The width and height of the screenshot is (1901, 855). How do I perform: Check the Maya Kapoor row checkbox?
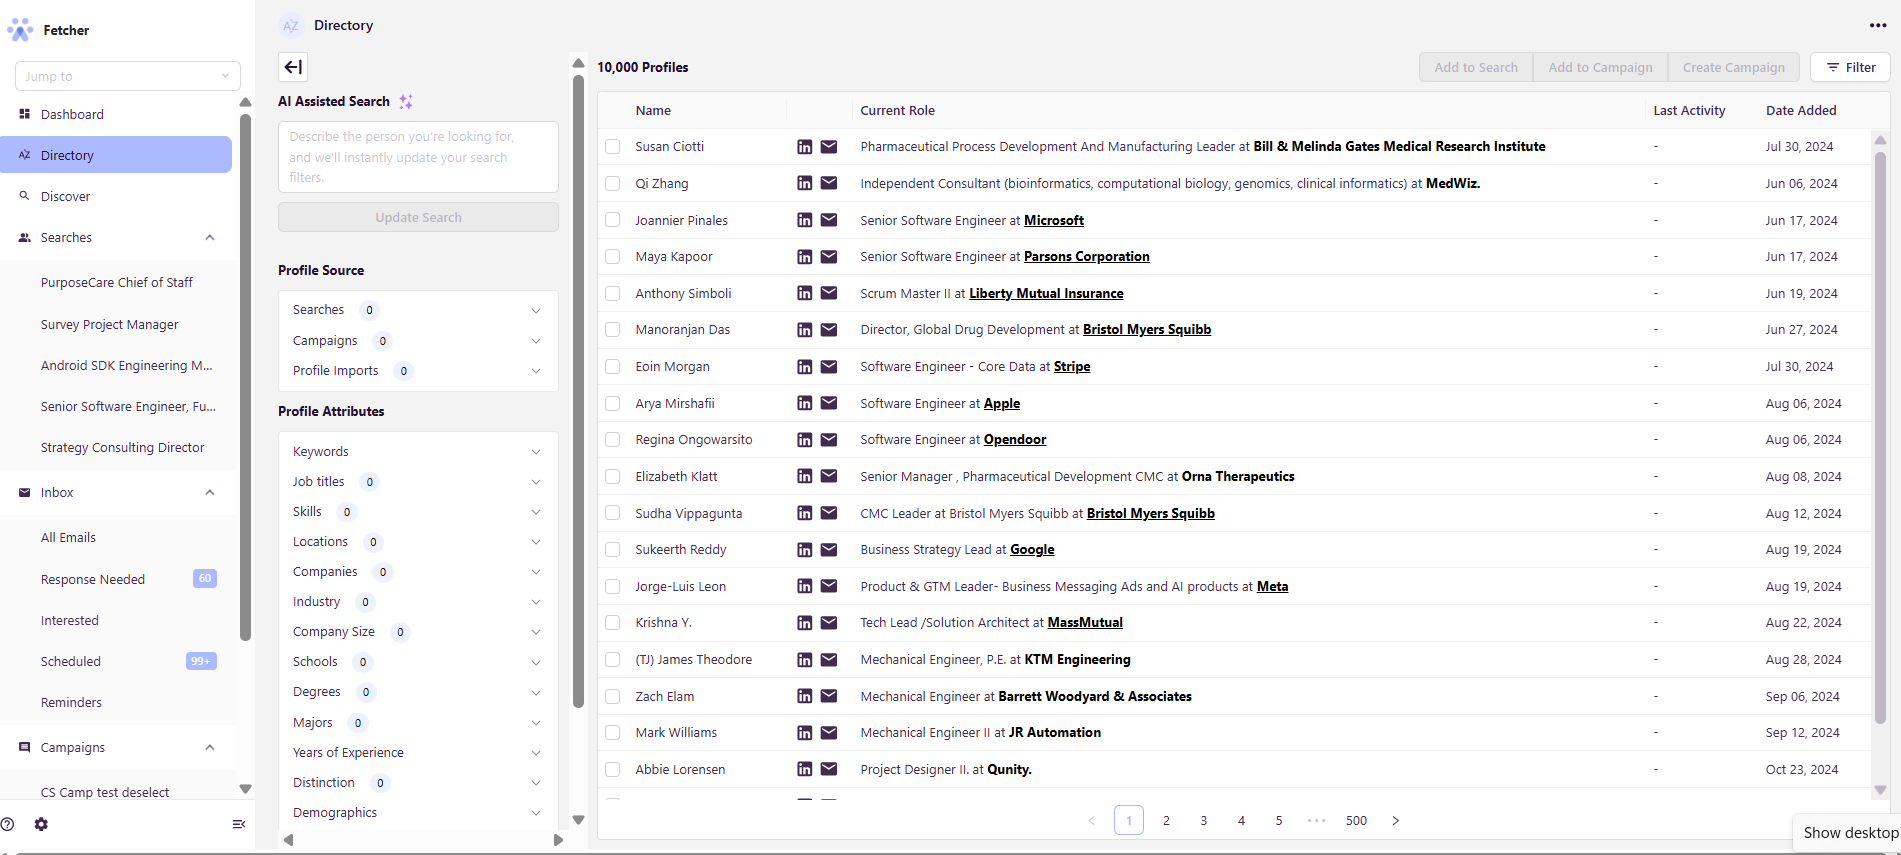pos(613,257)
